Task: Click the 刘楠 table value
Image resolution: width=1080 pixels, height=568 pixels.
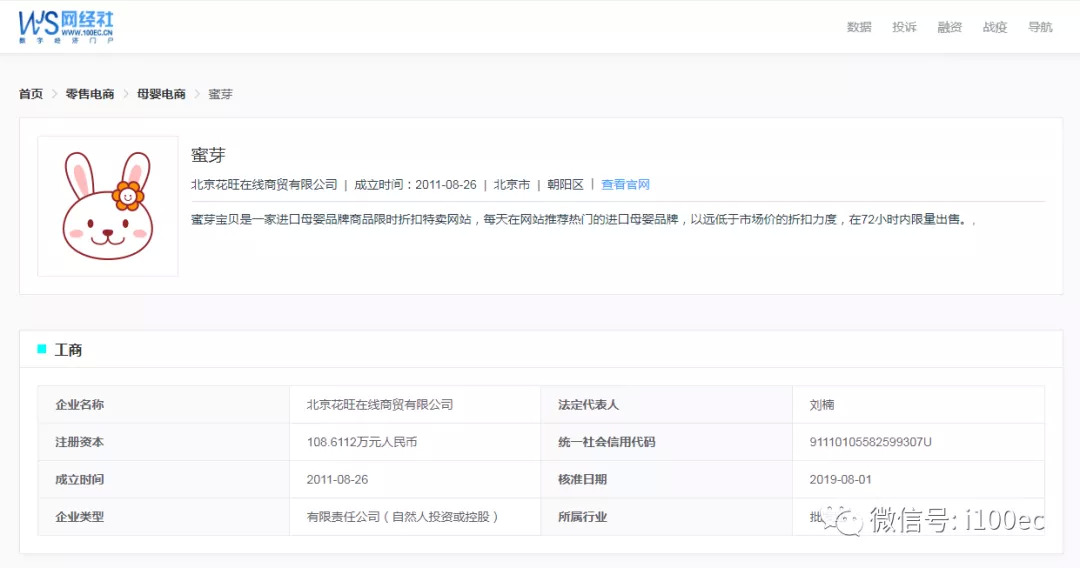Action: point(822,405)
